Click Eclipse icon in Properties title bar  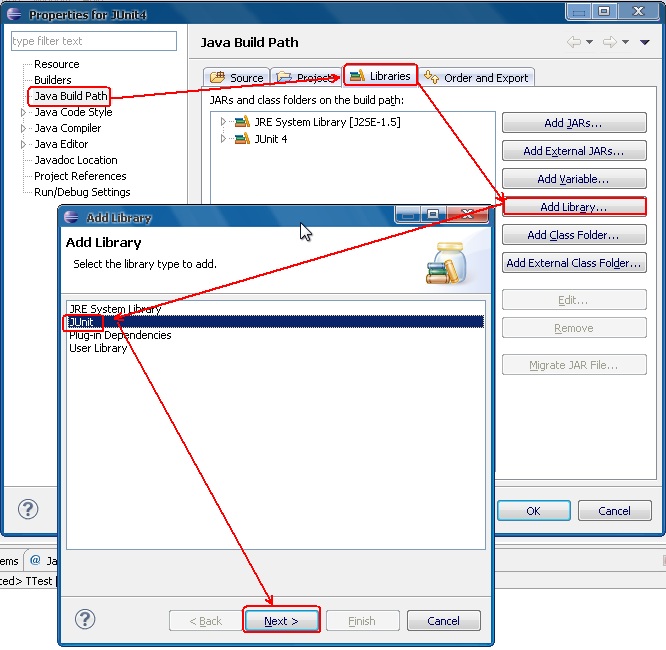coord(14,14)
